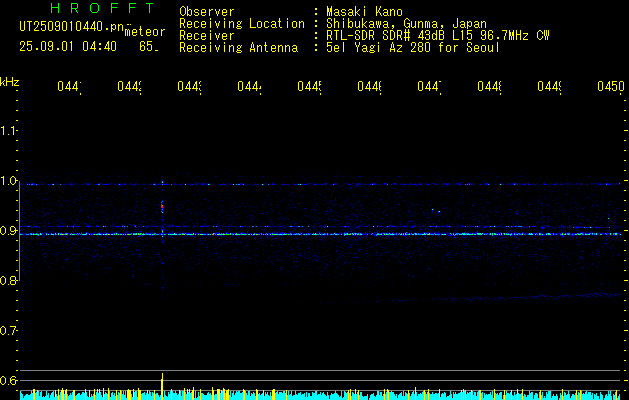Select 'Shibukawa, Gunma, Japan' location text
629x400 pixels.
click(406, 24)
